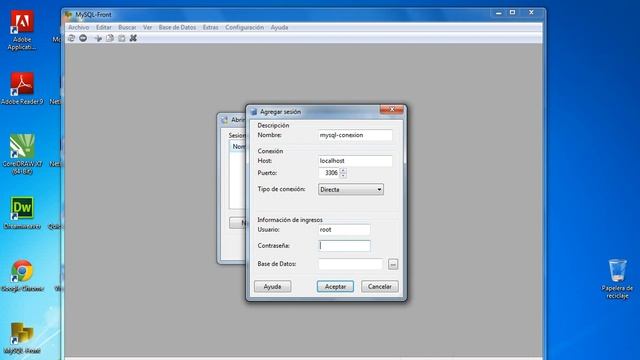
Task: Click the Agregar sesión dialog title icon
Action: click(x=253, y=111)
